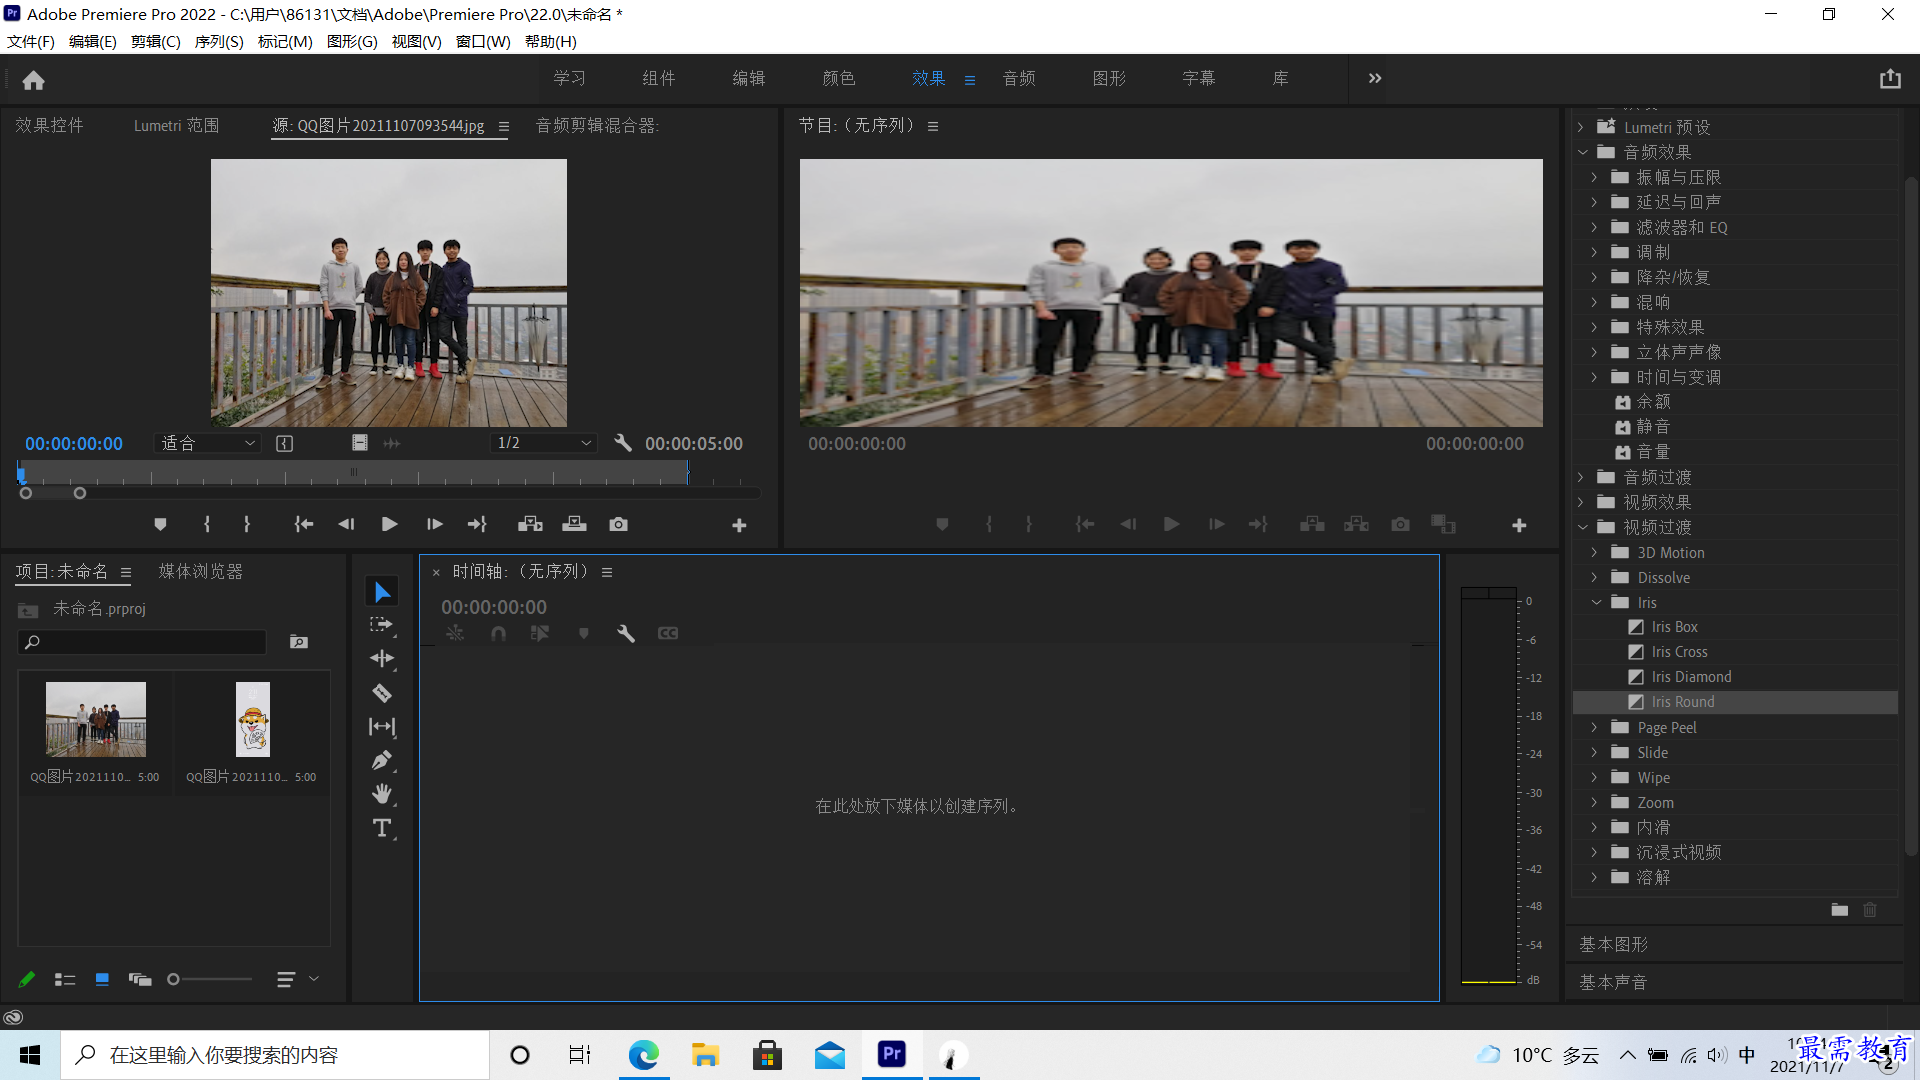The height and width of the screenshot is (1080, 1920).
Task: Click the Overwrite button in Source monitor
Action: (x=575, y=524)
